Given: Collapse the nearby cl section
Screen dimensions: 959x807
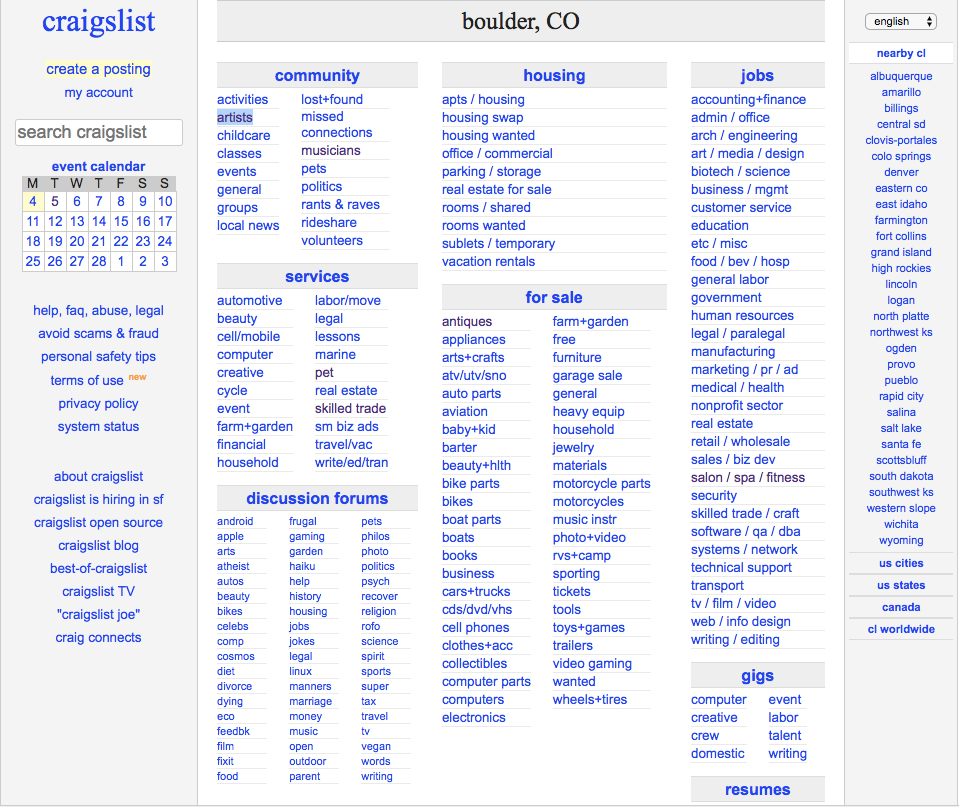Looking at the screenshot, I should (901, 53).
